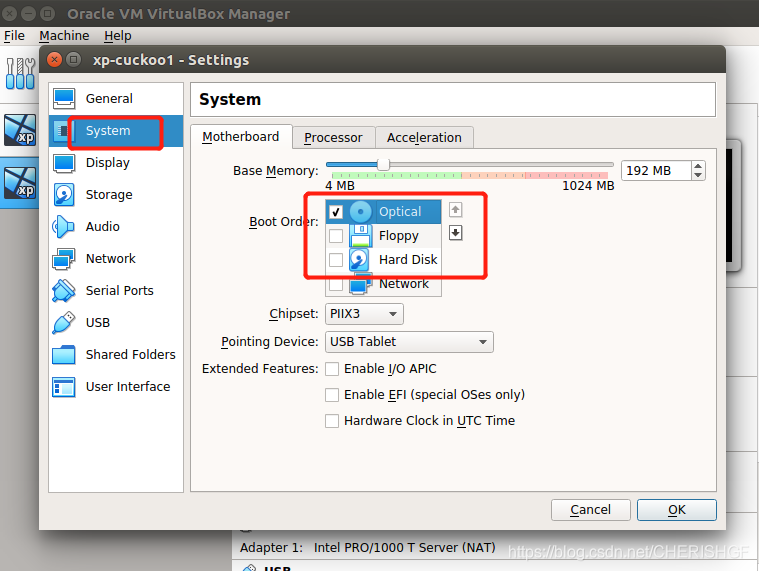Screen dimensions: 759x571
Task: Switch to the Acceleration tab
Action: [x=424, y=138]
